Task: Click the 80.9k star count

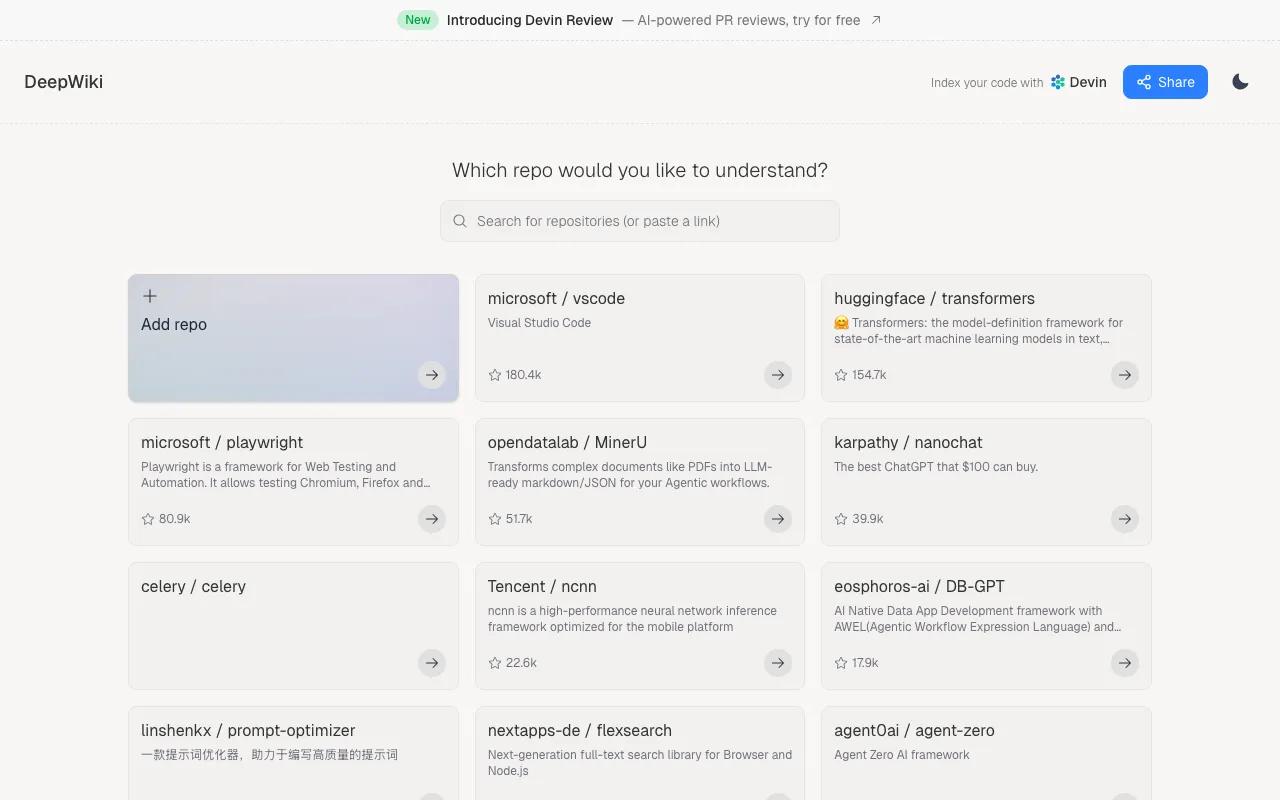Action: [175, 519]
